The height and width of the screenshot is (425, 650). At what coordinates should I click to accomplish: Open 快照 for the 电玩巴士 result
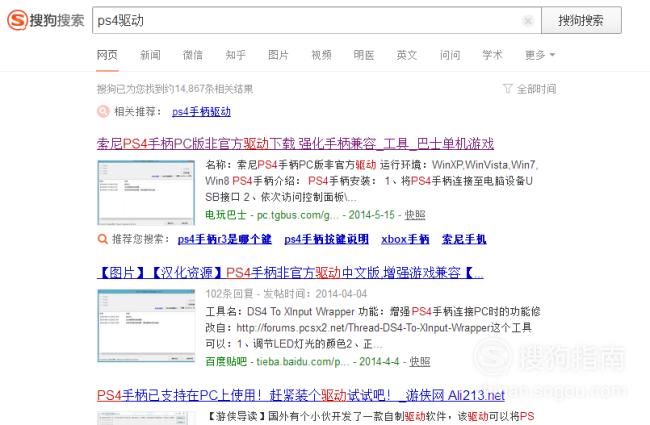point(415,215)
